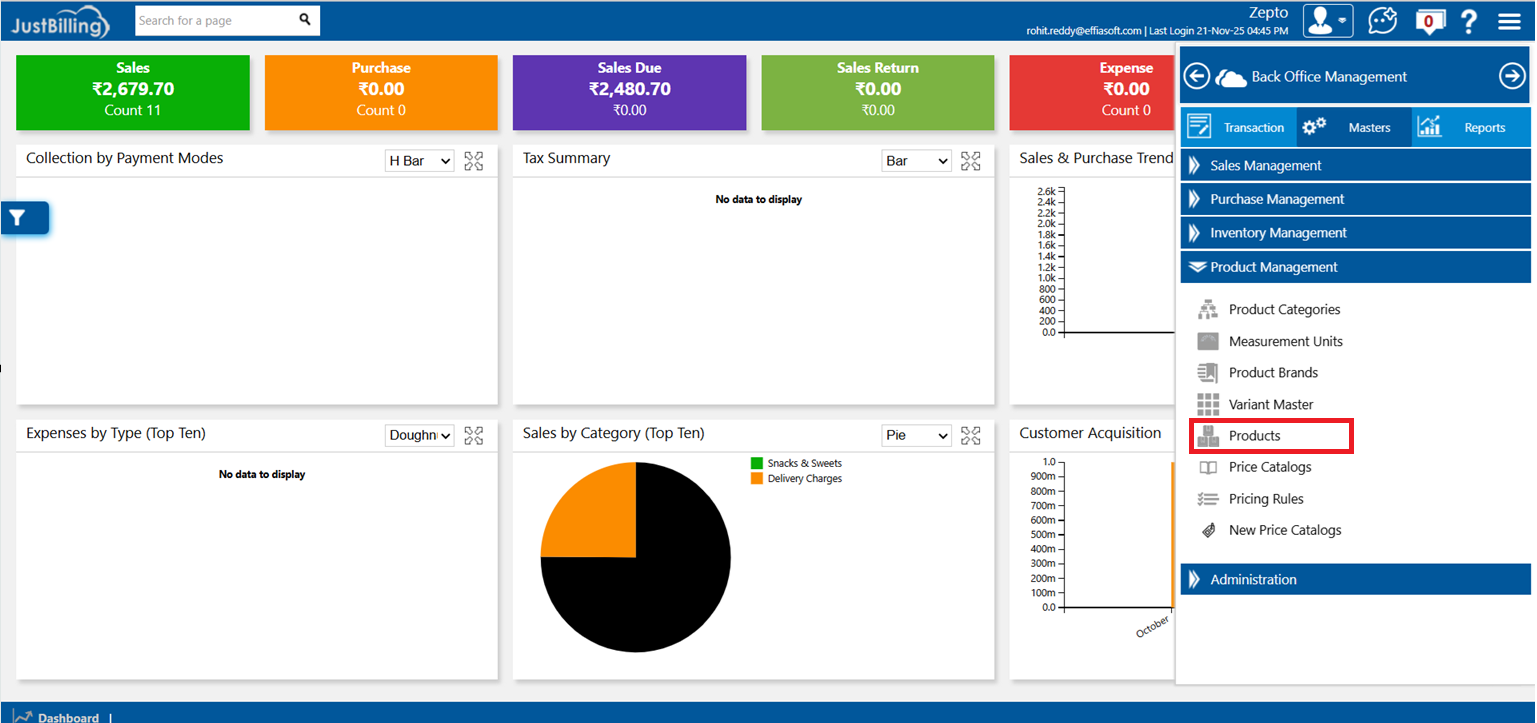
Task: Open the Pie chart type dropdown
Action: [916, 436]
